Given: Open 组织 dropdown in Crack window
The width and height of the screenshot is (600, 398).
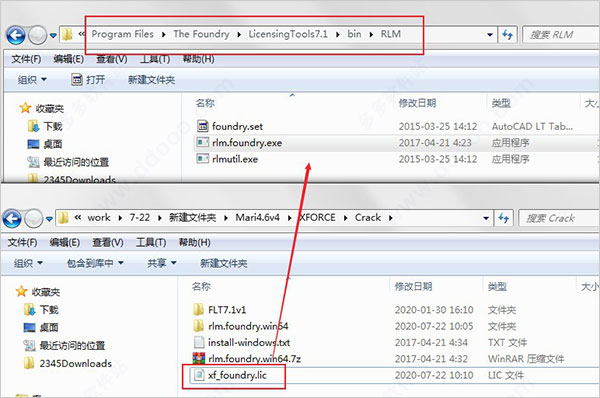Looking at the screenshot, I should coord(28,263).
